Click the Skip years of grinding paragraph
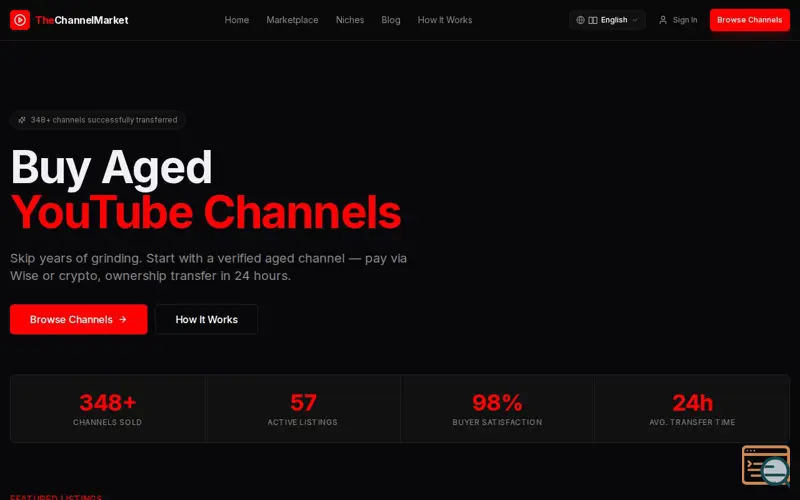This screenshot has width=800, height=500. [x=209, y=267]
